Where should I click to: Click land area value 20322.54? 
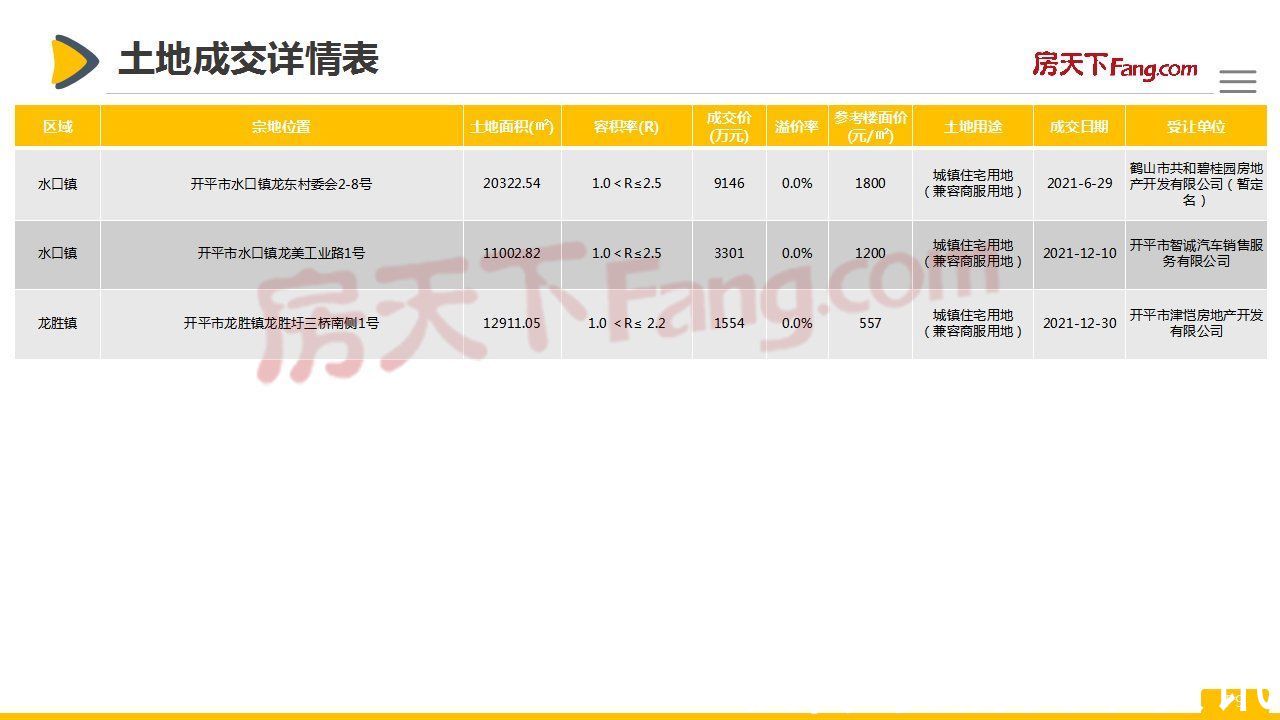(x=512, y=184)
